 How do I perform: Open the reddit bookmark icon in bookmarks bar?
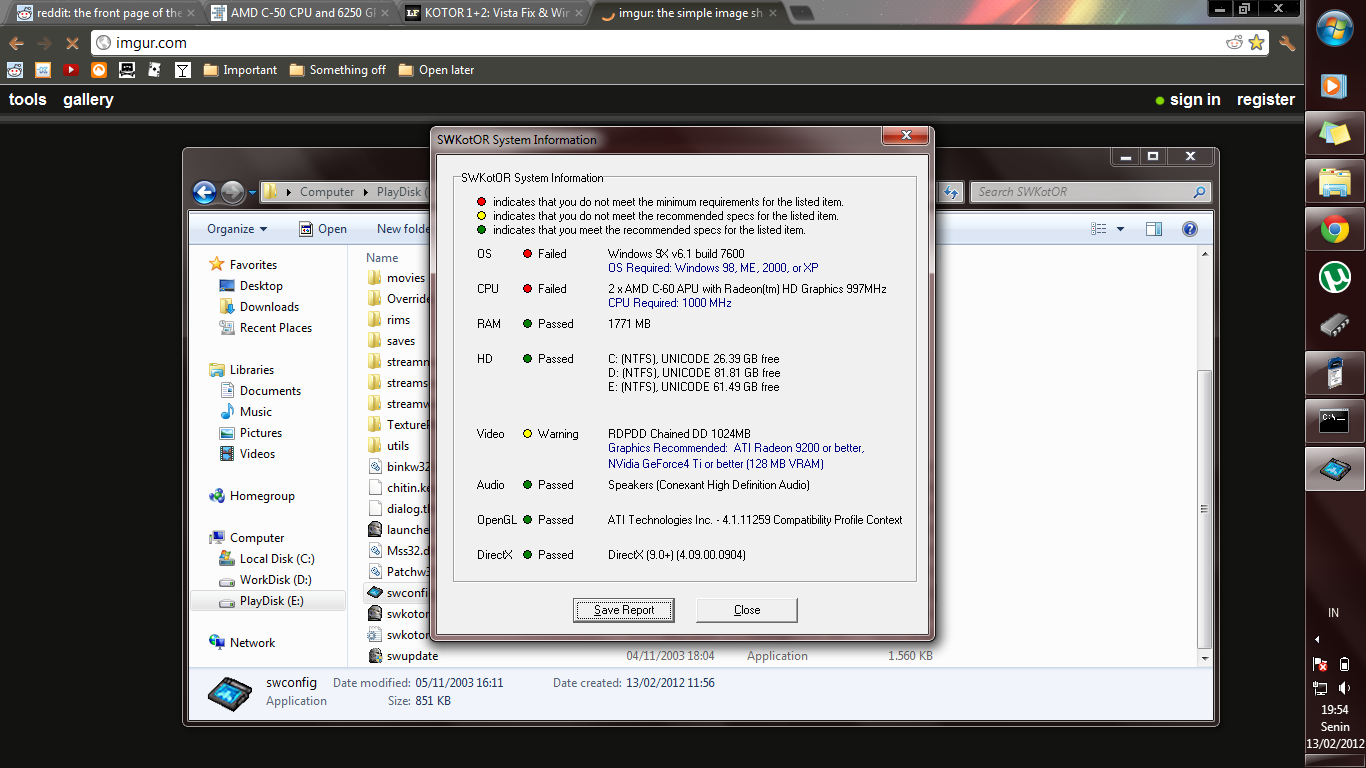[x=15, y=70]
